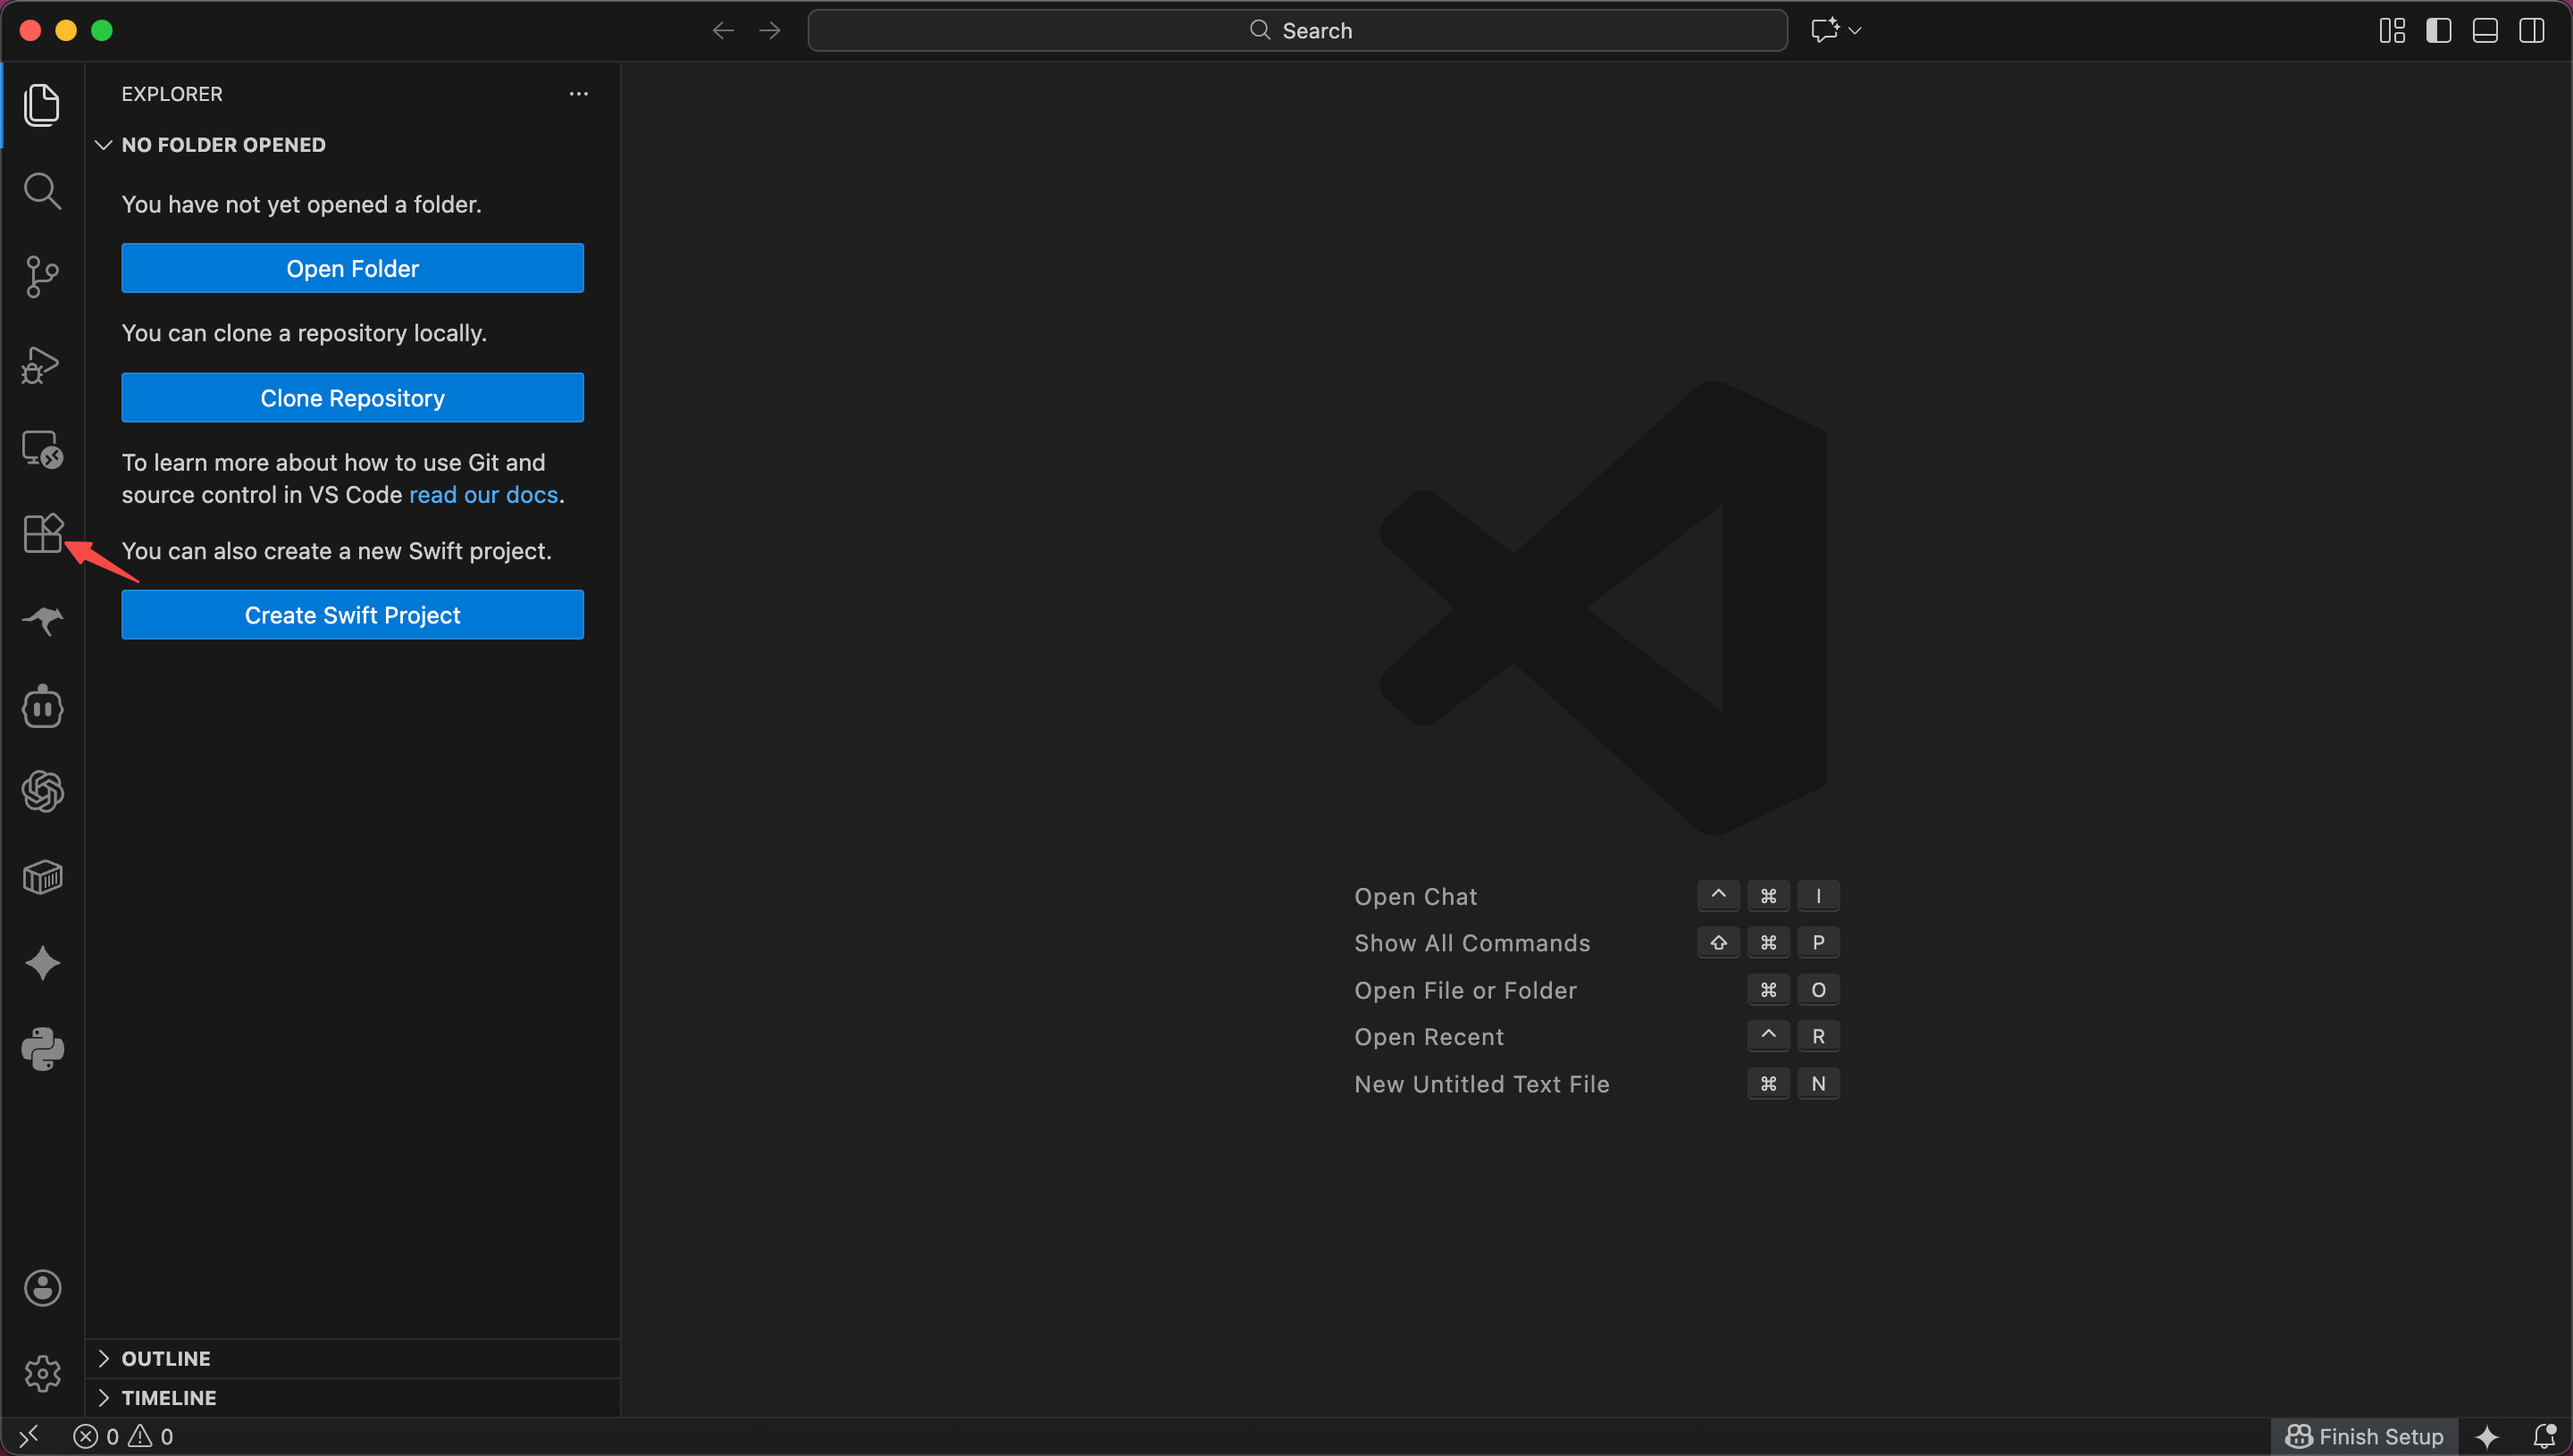The height and width of the screenshot is (1456, 2573).
Task: Open the Swift bird icon panel
Action: [42, 621]
